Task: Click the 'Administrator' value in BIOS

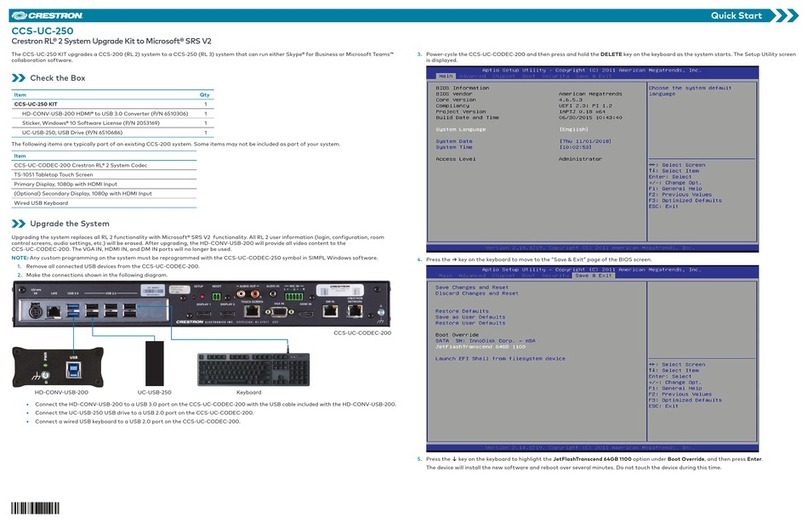Action: point(580,159)
